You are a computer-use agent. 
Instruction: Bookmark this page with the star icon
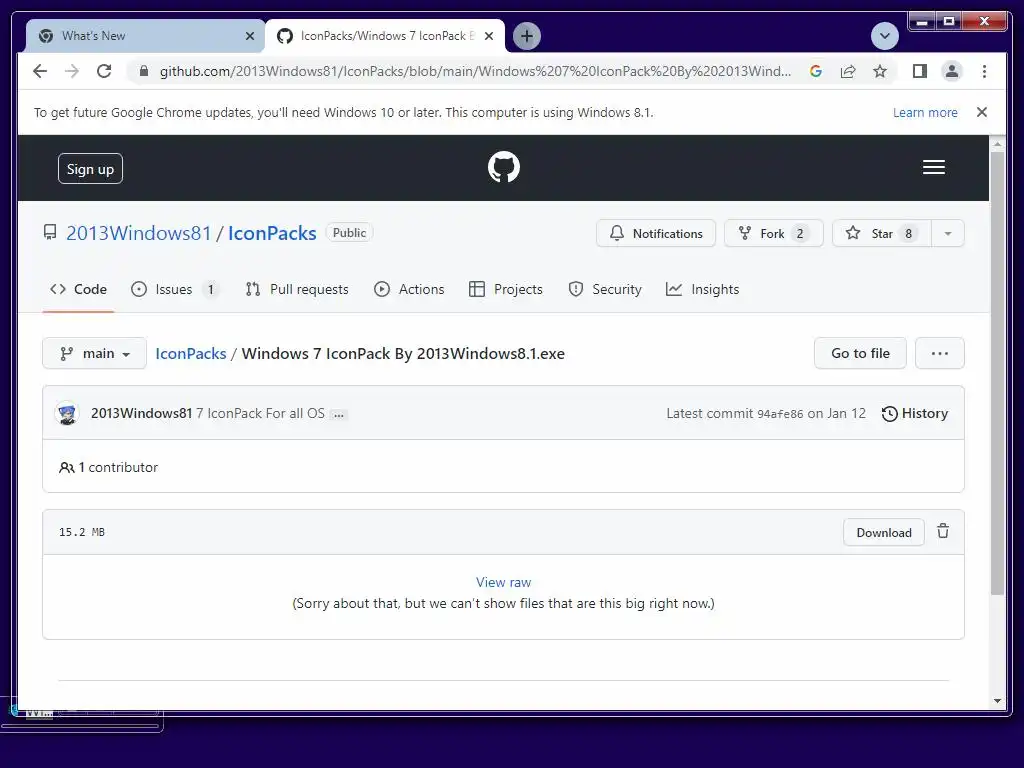click(x=880, y=71)
